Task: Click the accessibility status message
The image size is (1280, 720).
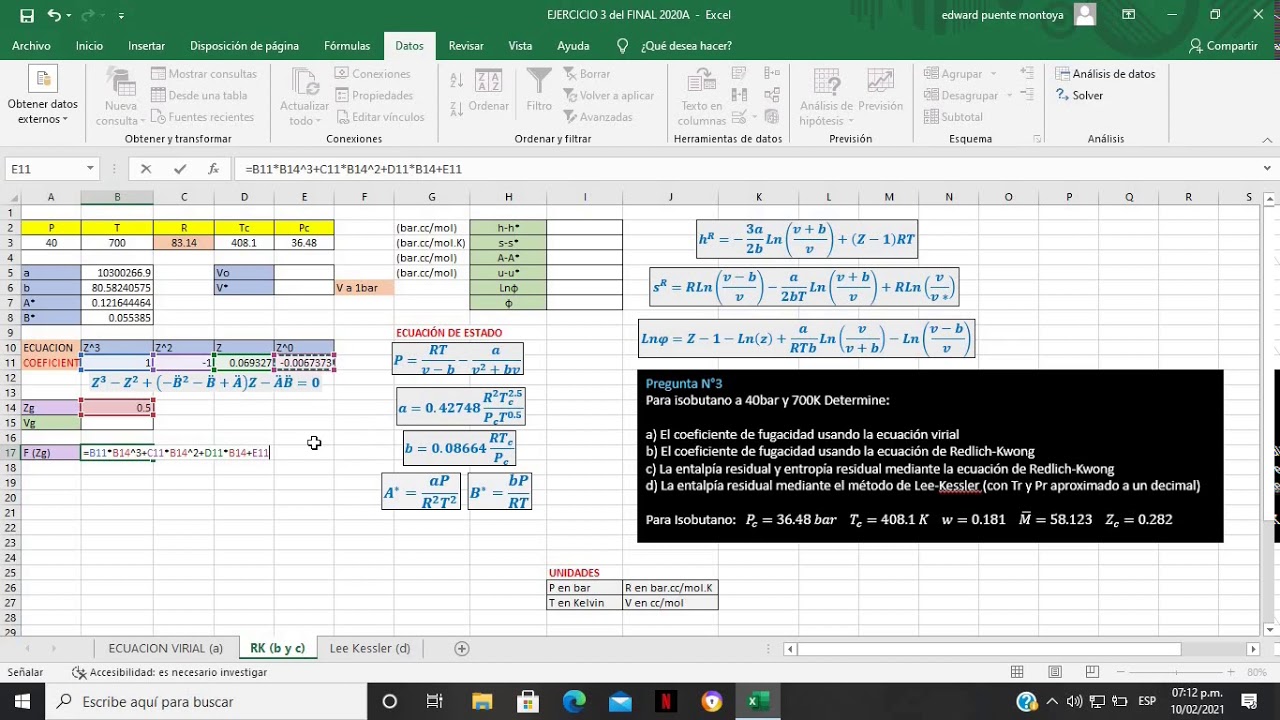Action: click(x=170, y=672)
